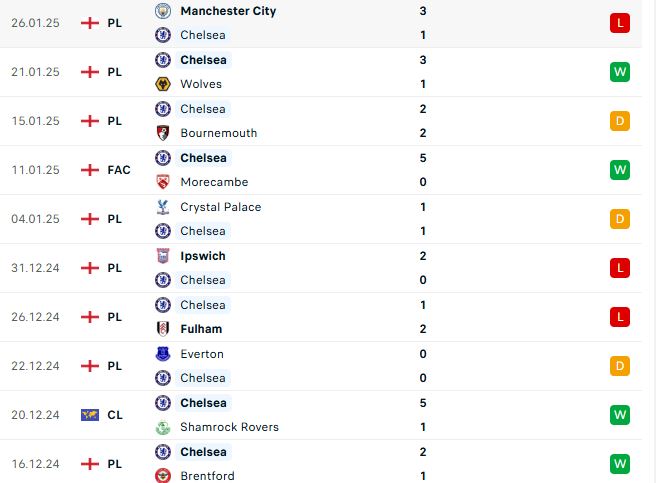656x483 pixels.
Task: Click the Crystal Palace club crest
Action: coord(163,207)
